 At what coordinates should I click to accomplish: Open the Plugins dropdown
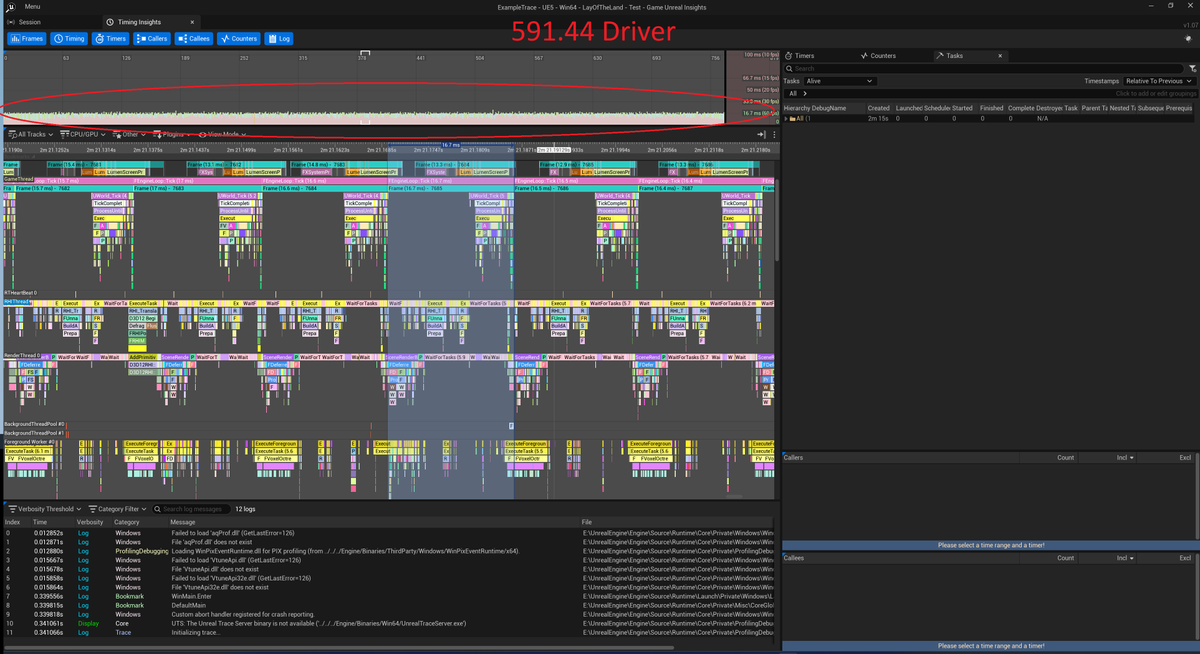tap(172, 134)
